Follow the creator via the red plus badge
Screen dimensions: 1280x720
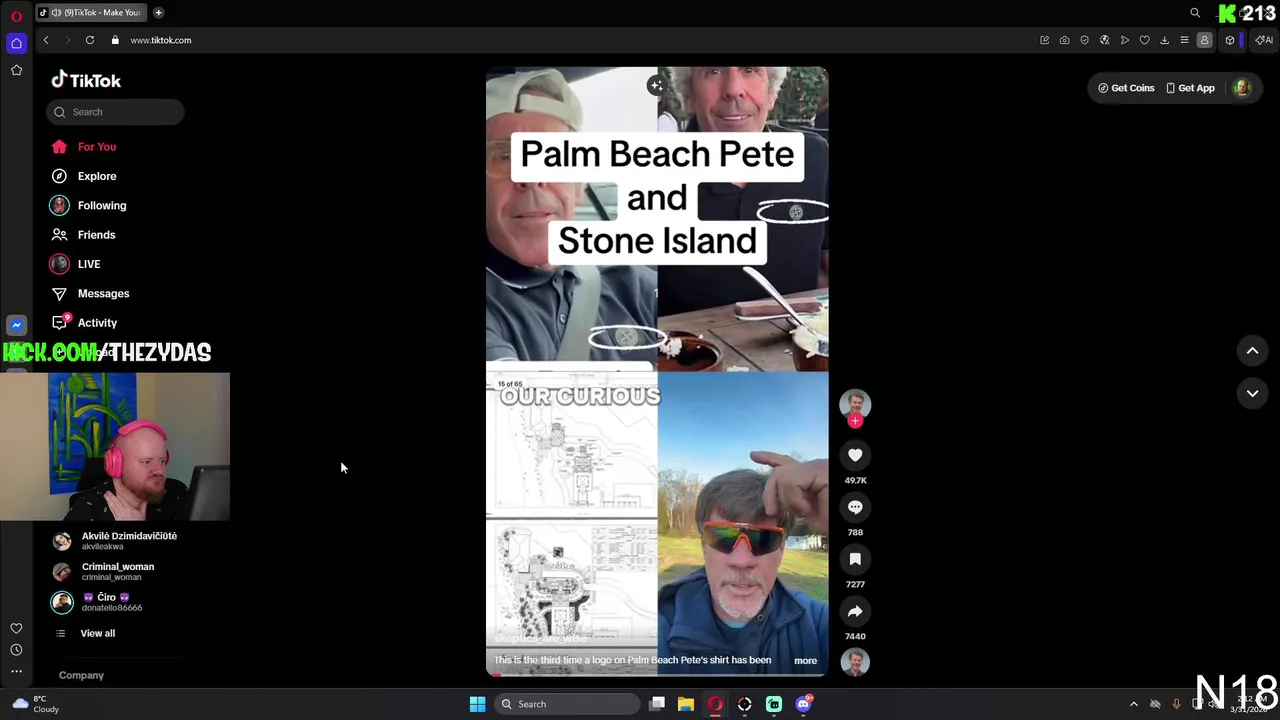click(855, 421)
